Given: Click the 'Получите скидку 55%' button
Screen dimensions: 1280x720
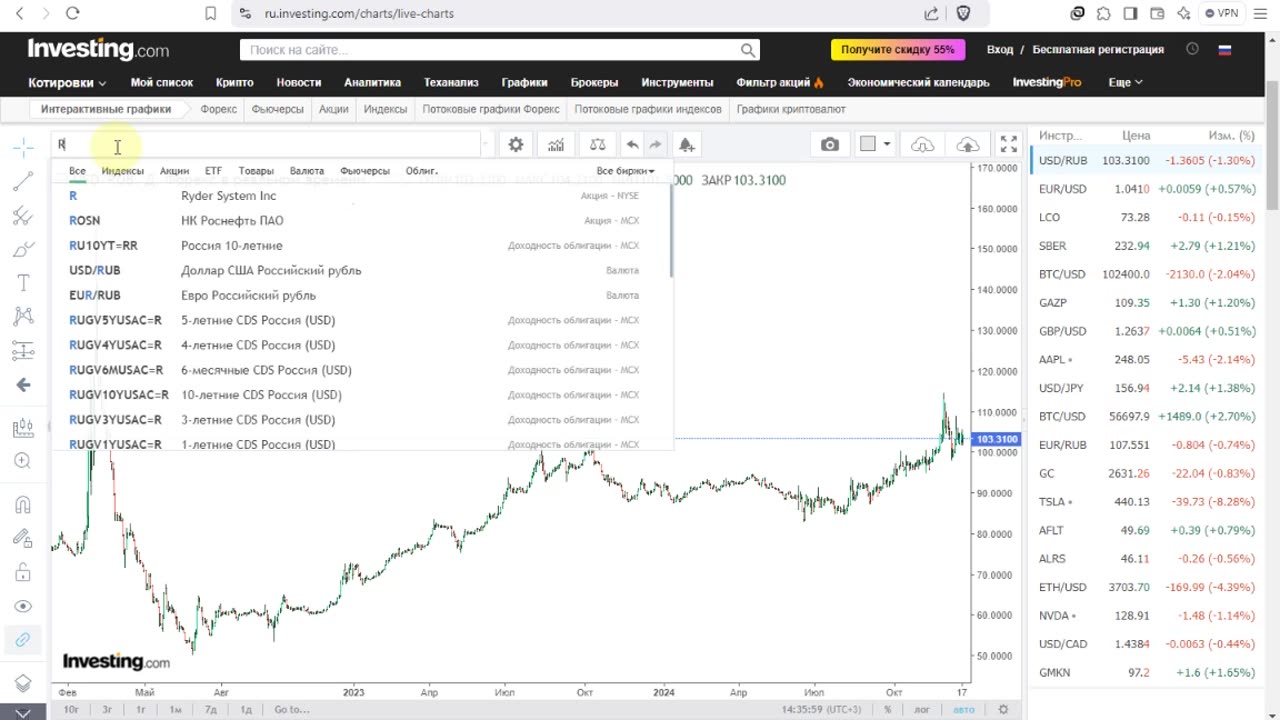Looking at the screenshot, I should coord(897,49).
